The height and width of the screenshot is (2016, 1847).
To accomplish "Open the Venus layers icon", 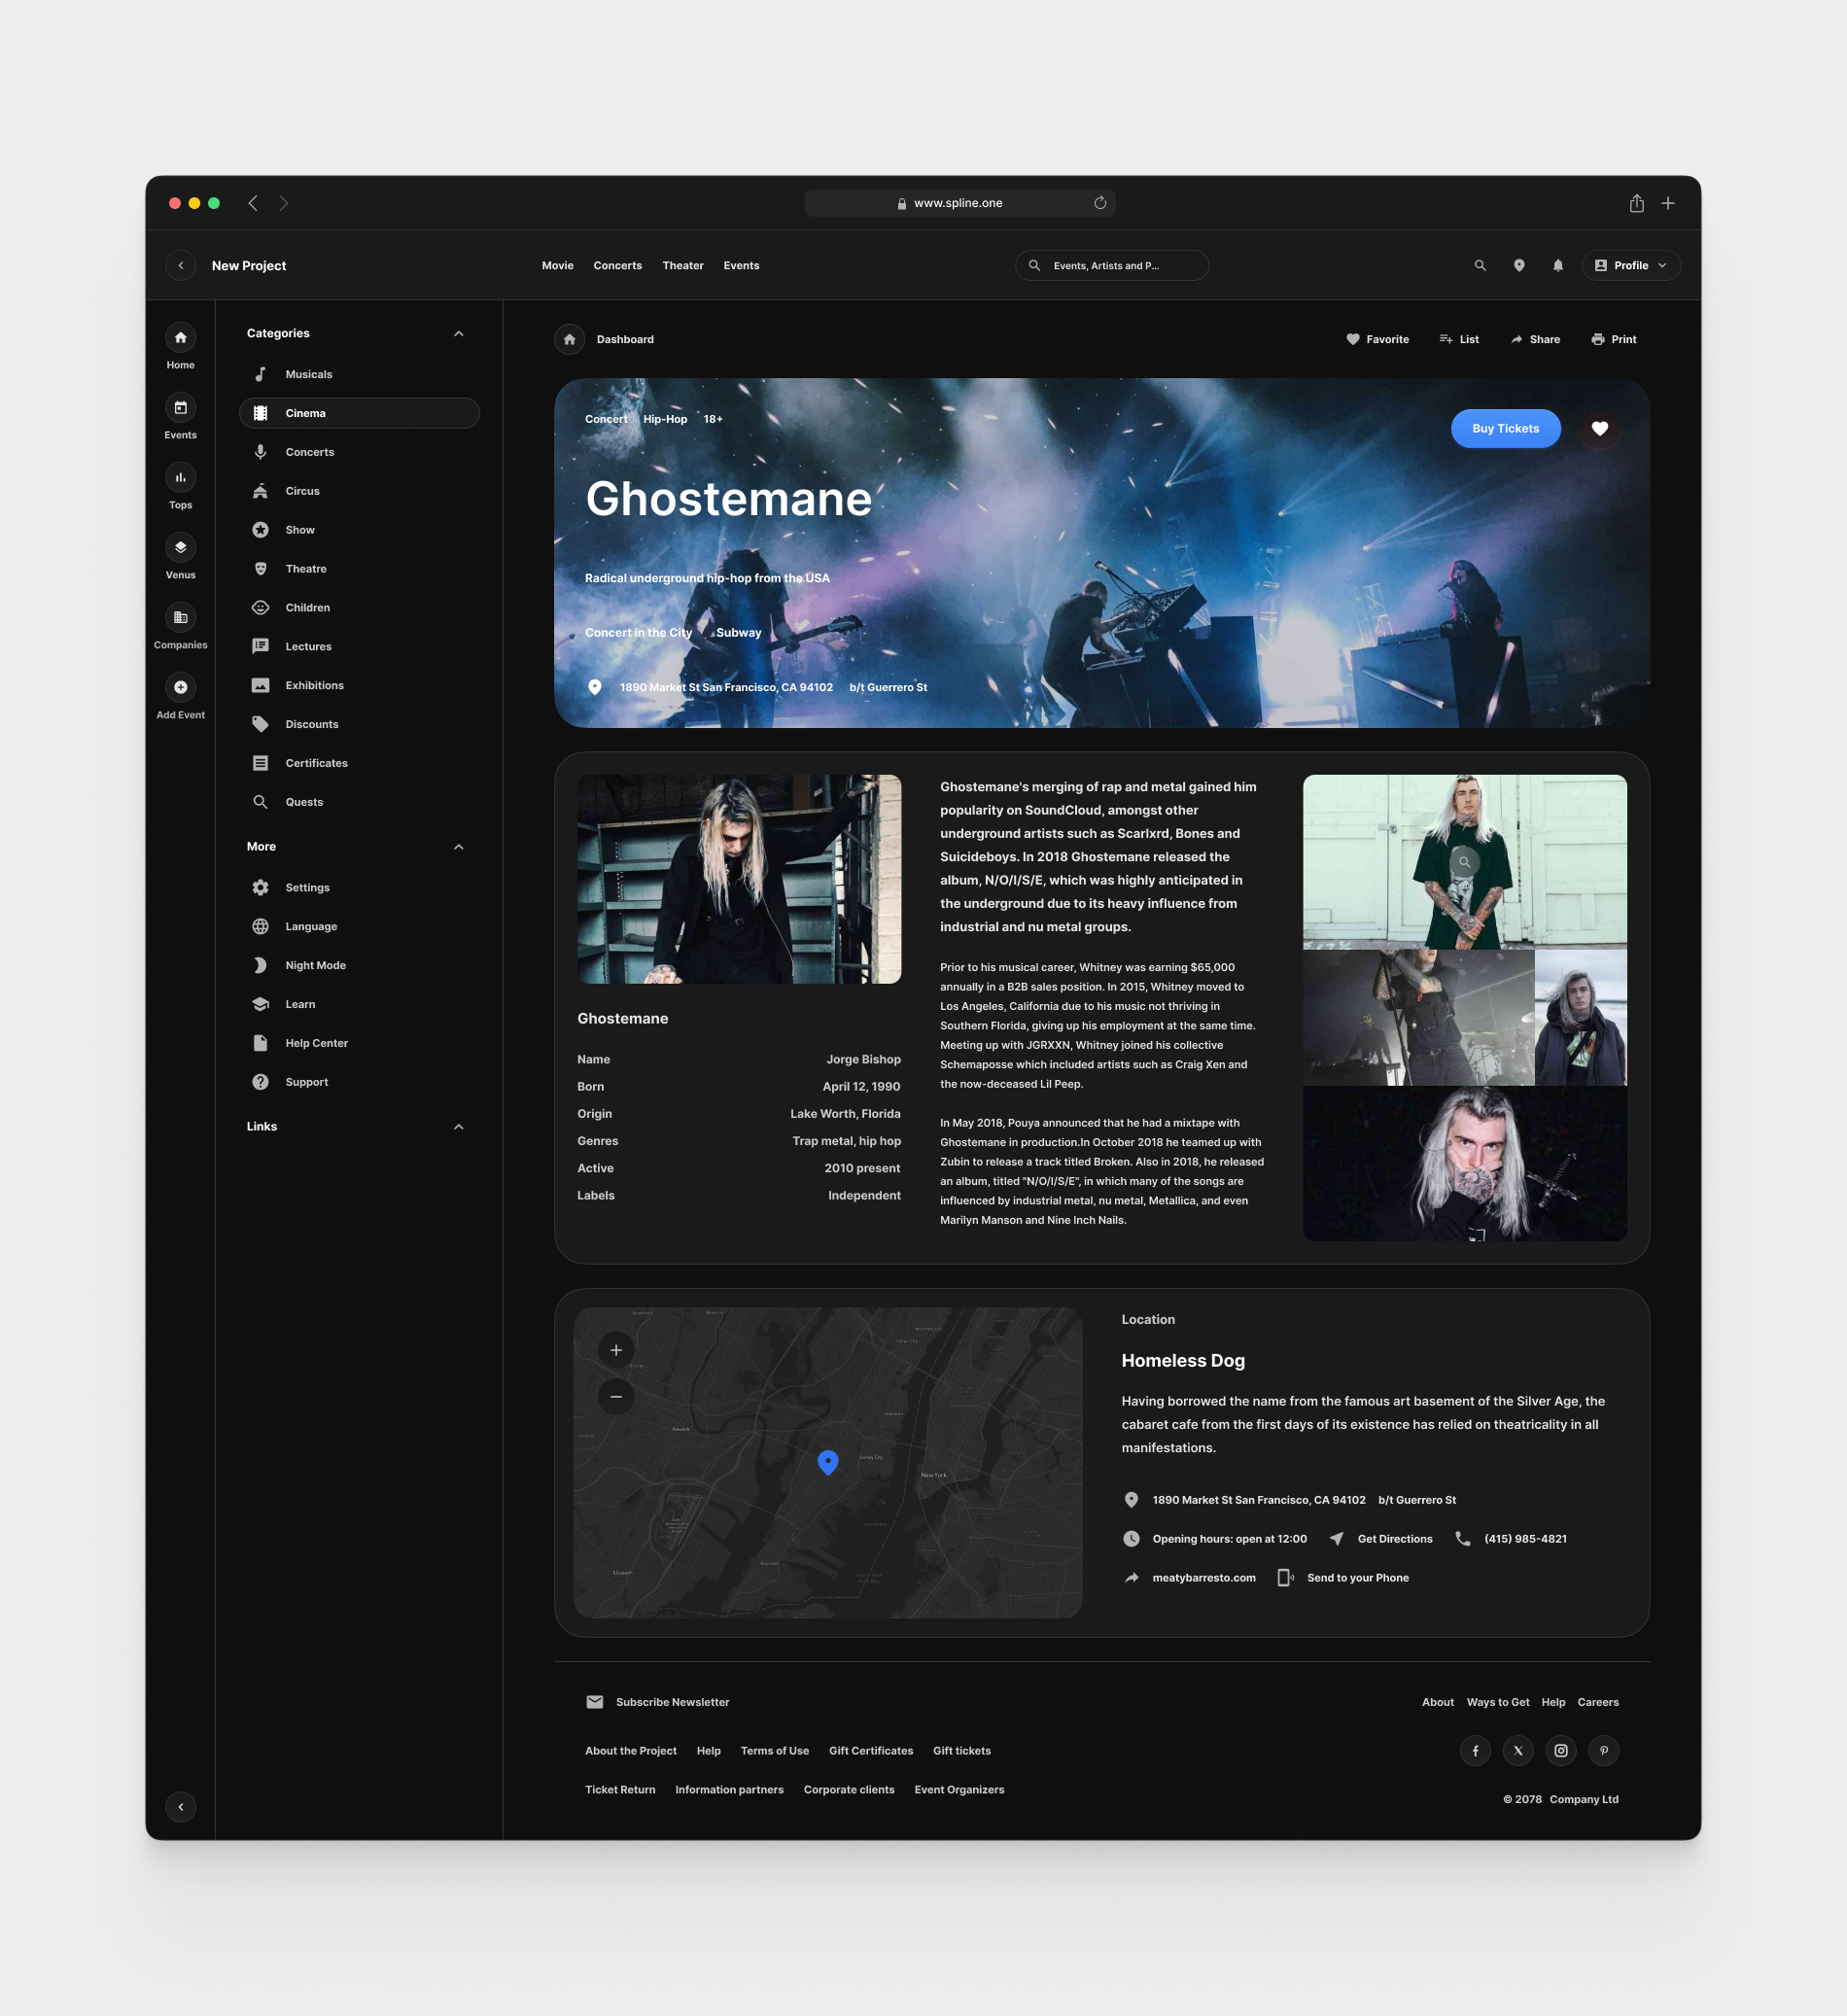I will click(x=180, y=548).
